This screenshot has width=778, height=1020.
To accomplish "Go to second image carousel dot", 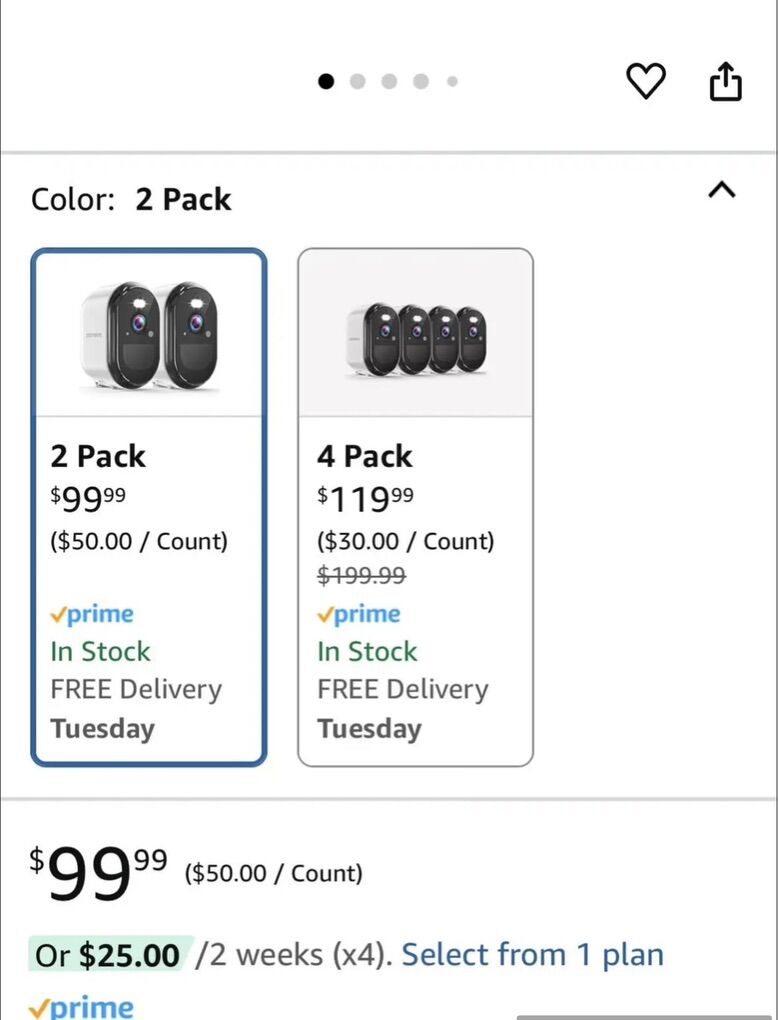I will [357, 82].
